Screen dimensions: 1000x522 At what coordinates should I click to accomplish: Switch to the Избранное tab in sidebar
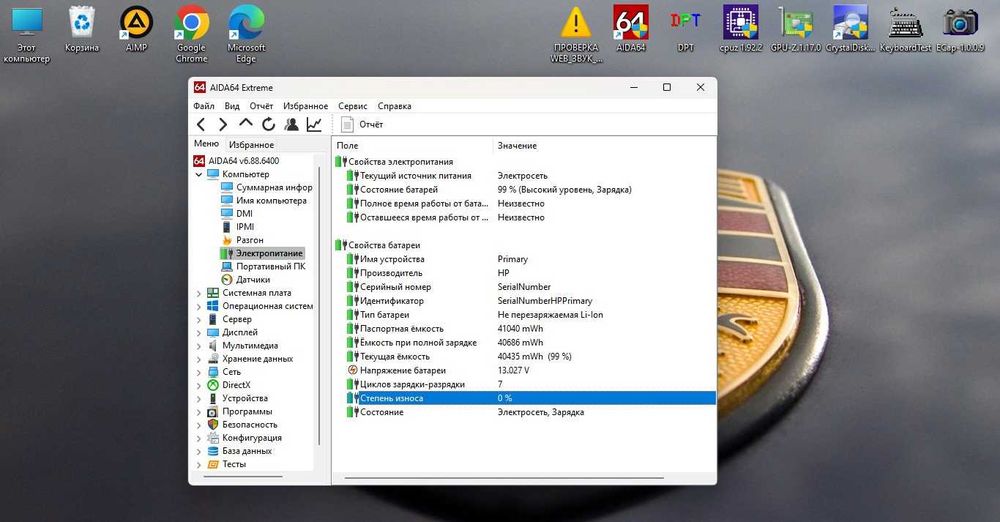tap(251, 145)
